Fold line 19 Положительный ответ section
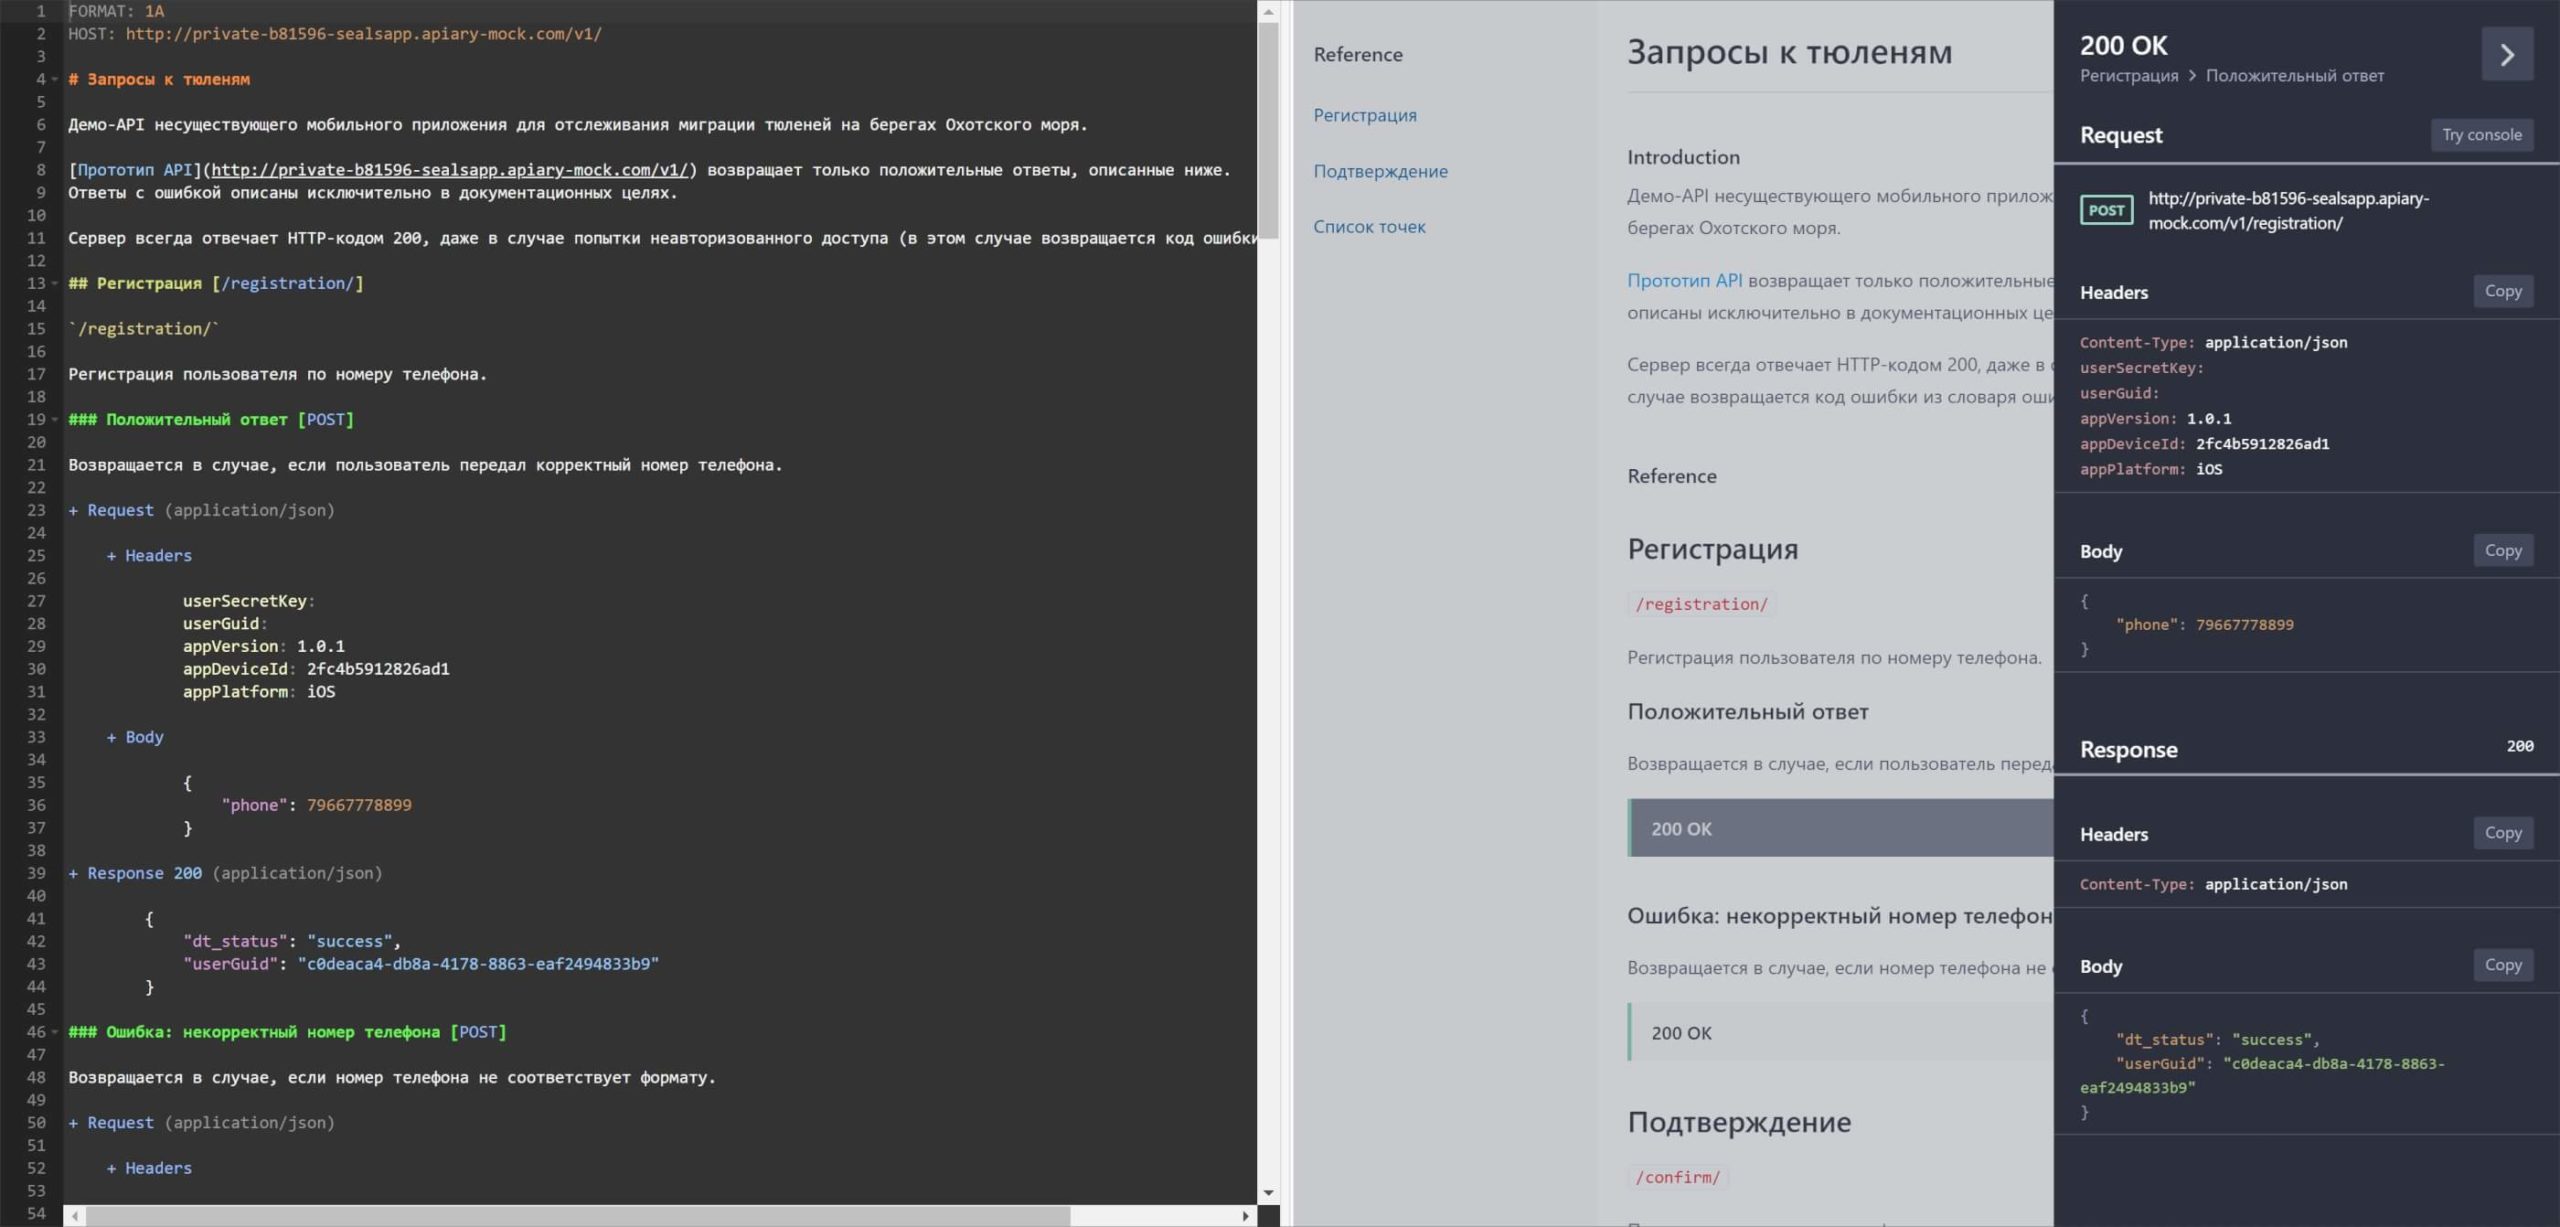The width and height of the screenshot is (2560, 1227). pos(55,419)
